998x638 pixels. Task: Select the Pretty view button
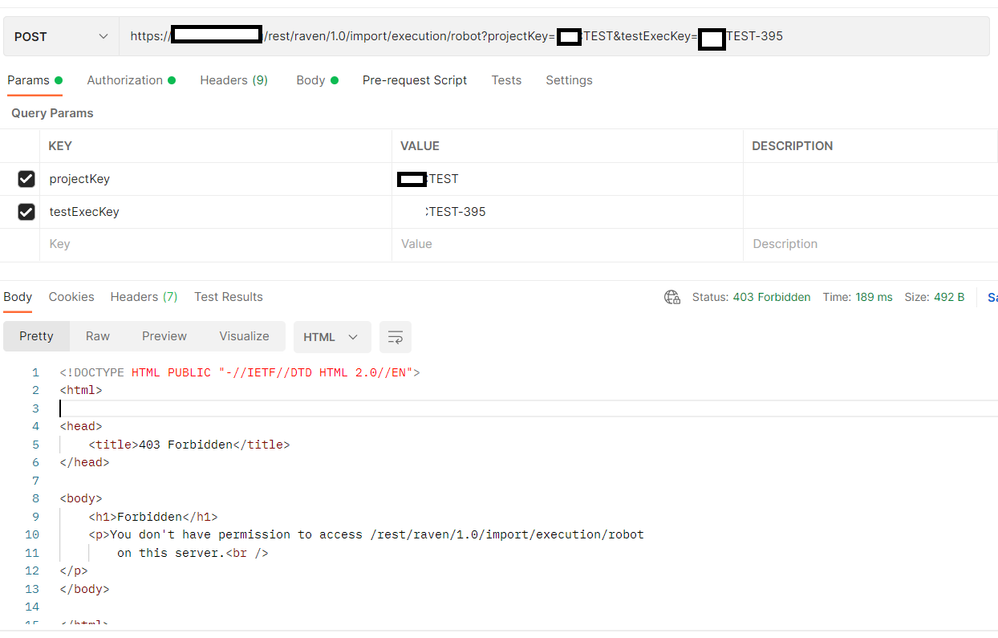[36, 336]
